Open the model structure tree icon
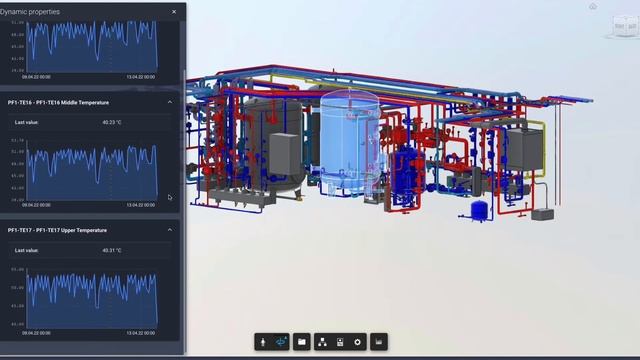The height and width of the screenshot is (360, 640). coord(322,342)
